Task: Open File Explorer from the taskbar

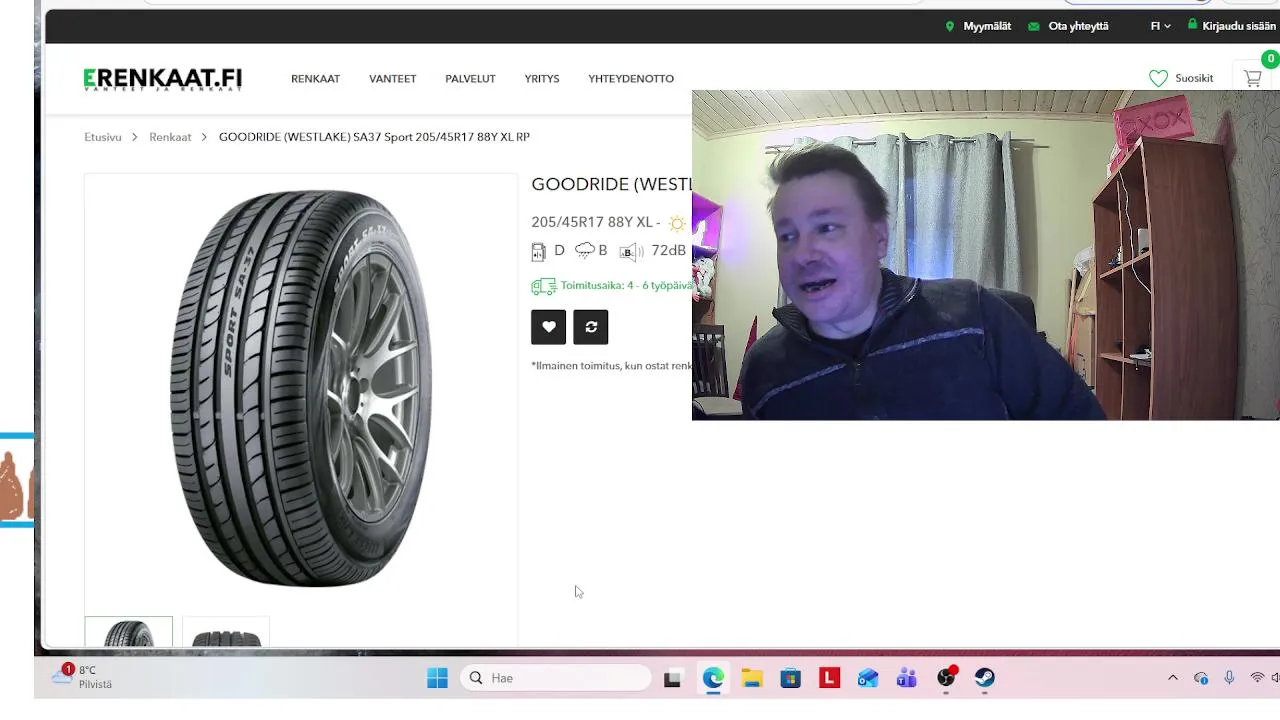Action: [x=752, y=678]
